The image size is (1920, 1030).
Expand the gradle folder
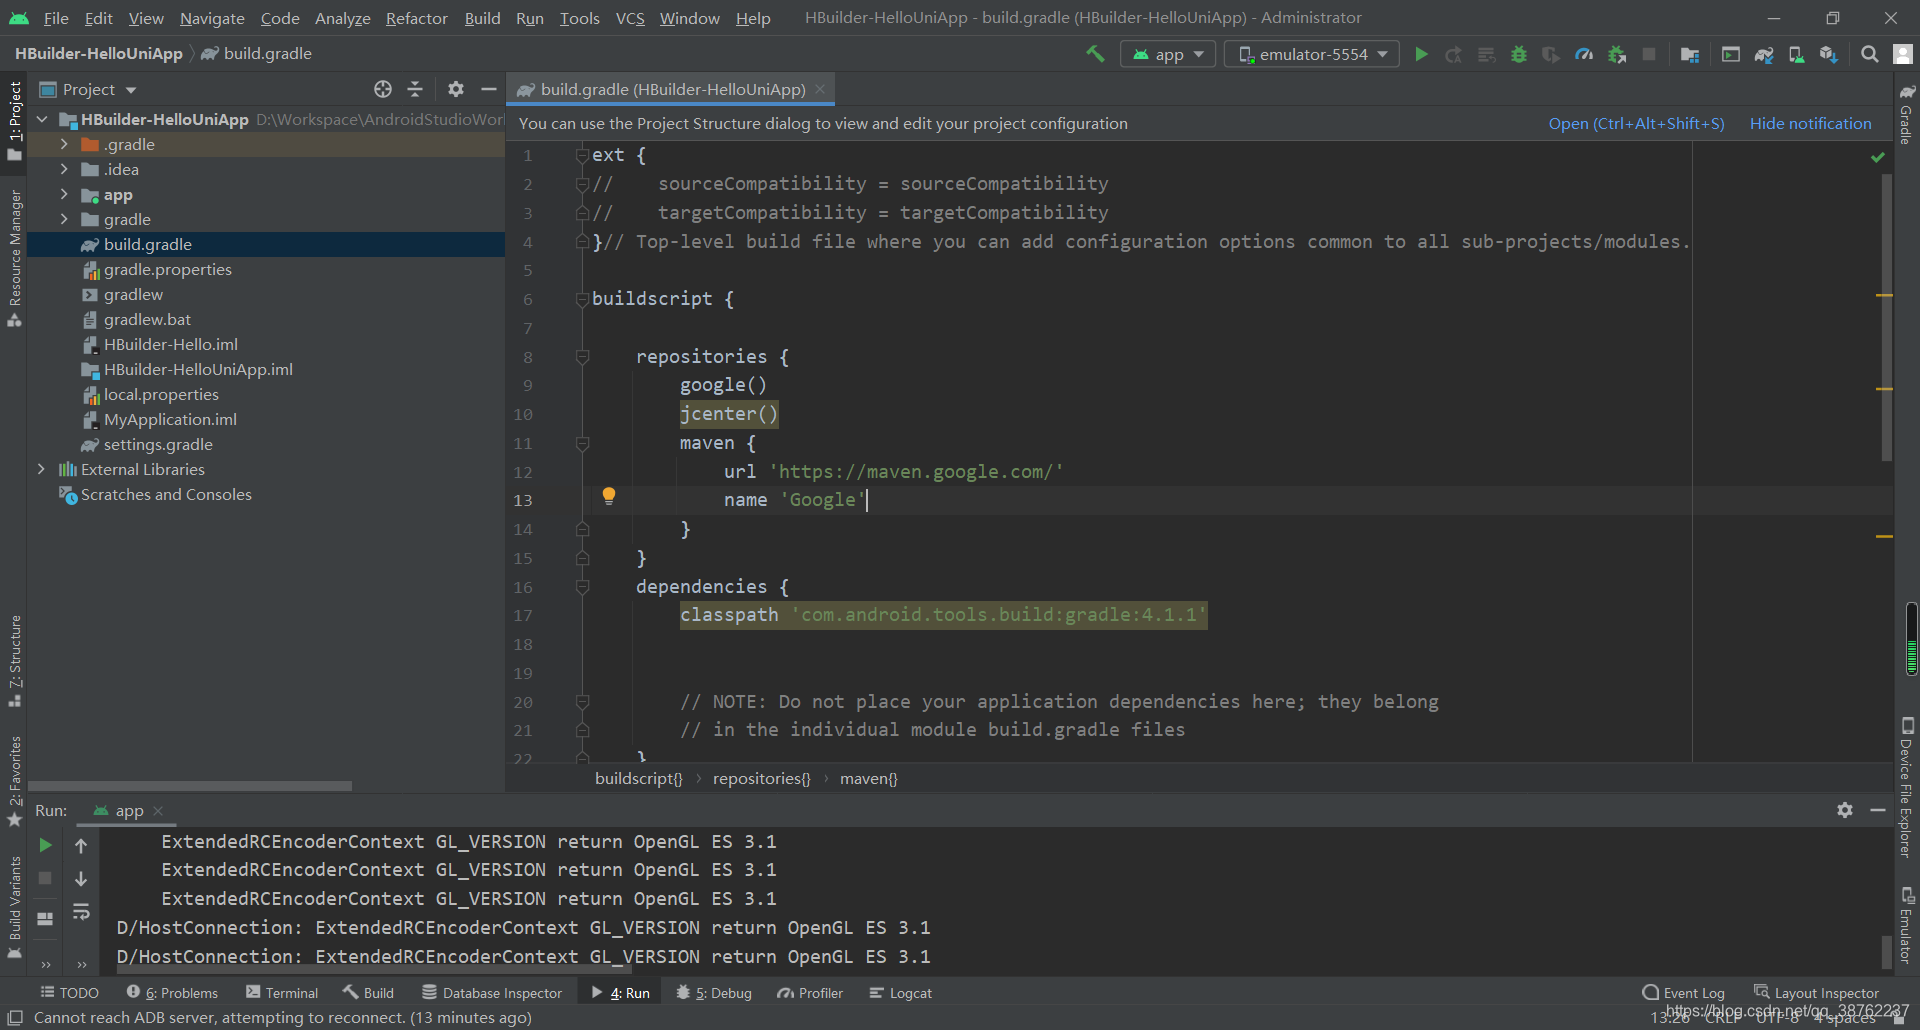pyautogui.click(x=64, y=219)
